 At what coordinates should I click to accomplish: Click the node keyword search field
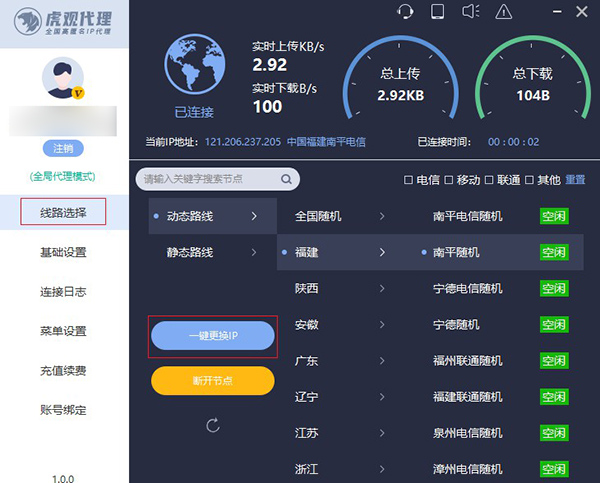click(x=206, y=179)
